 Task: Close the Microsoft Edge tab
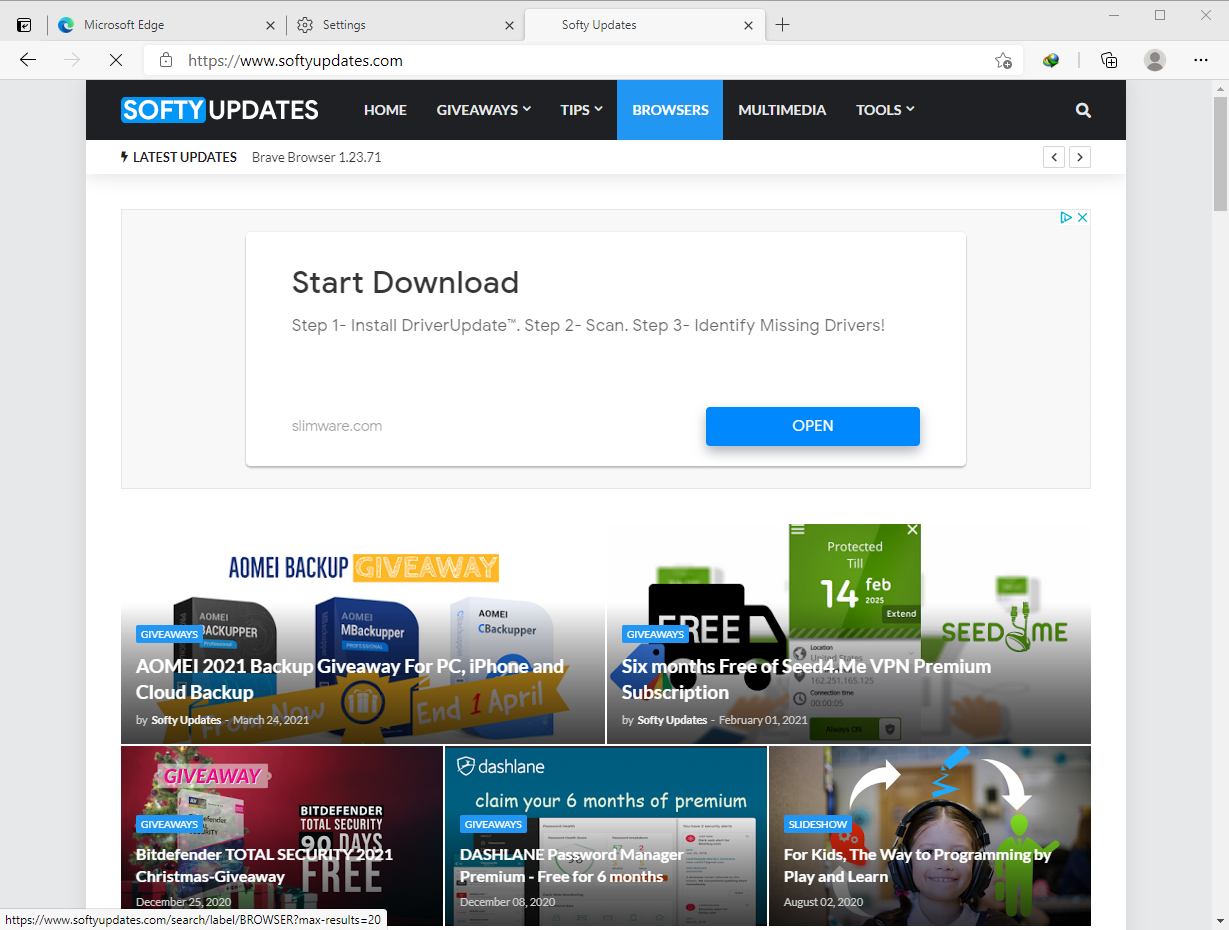coord(269,25)
